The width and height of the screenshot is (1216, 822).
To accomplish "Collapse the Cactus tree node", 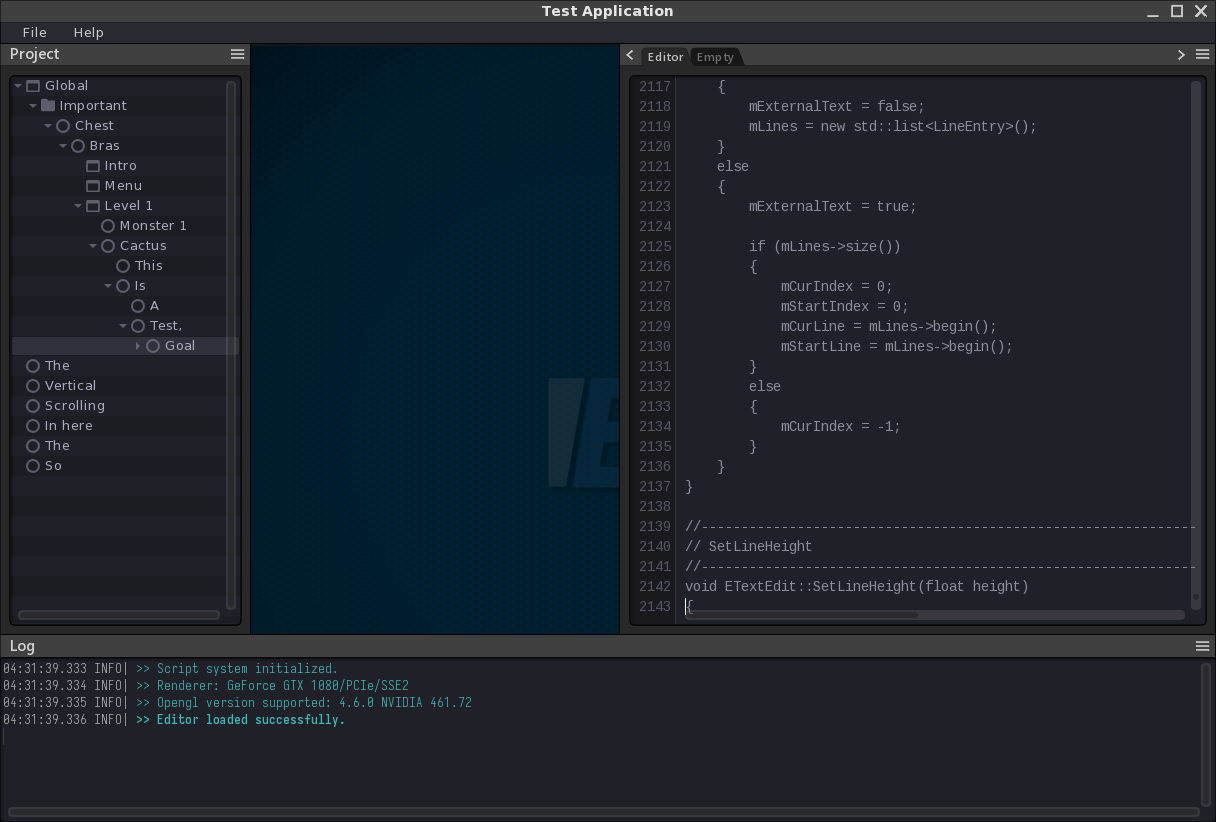I will [93, 246].
